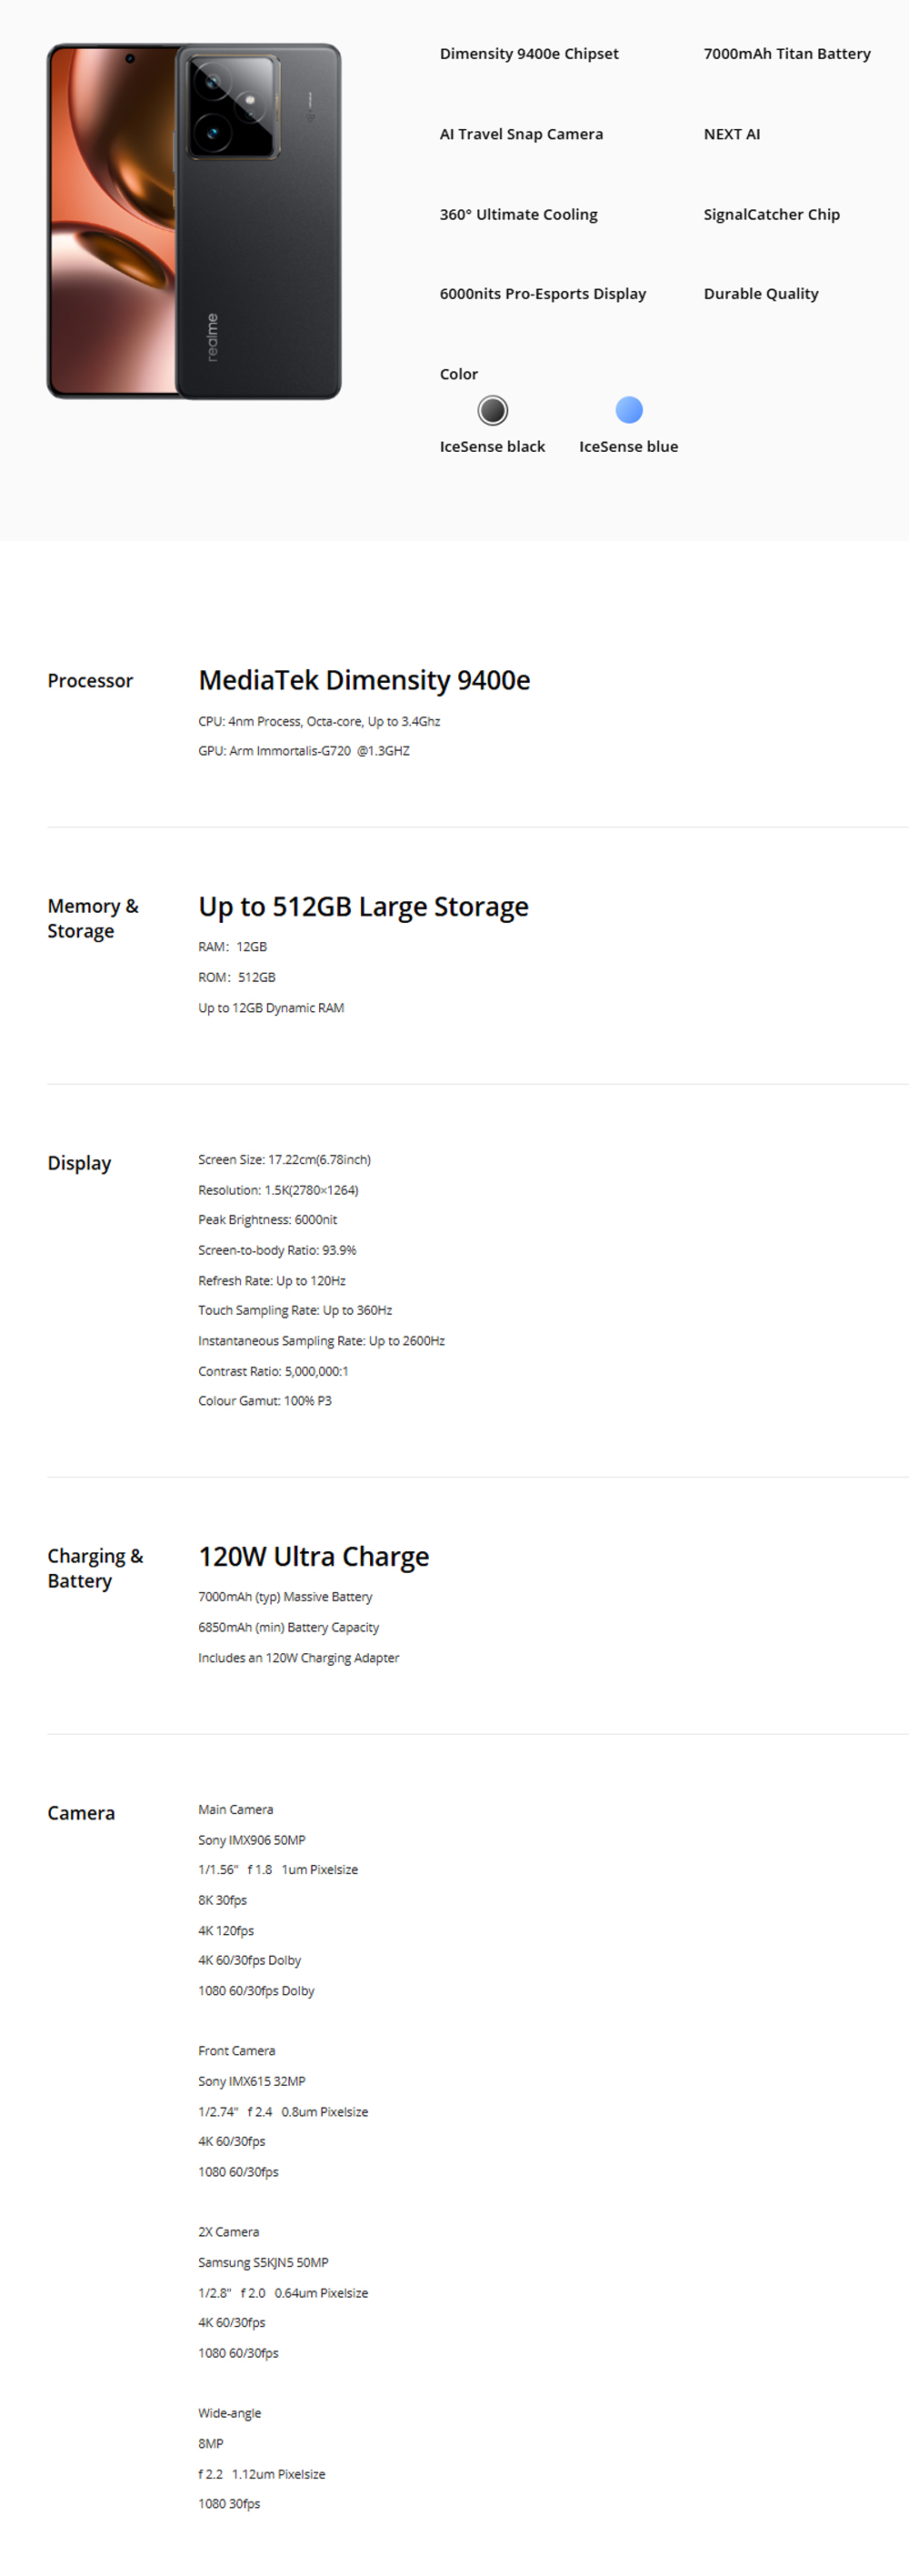
Task: Click the Charging & Battery section label
Action: click(x=95, y=1568)
